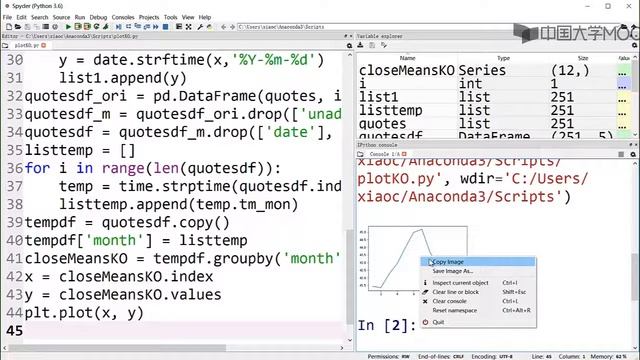Image resolution: width=640 pixels, height=360 pixels.
Task: Browse editor tabs folder icon
Action: (x=5, y=46)
